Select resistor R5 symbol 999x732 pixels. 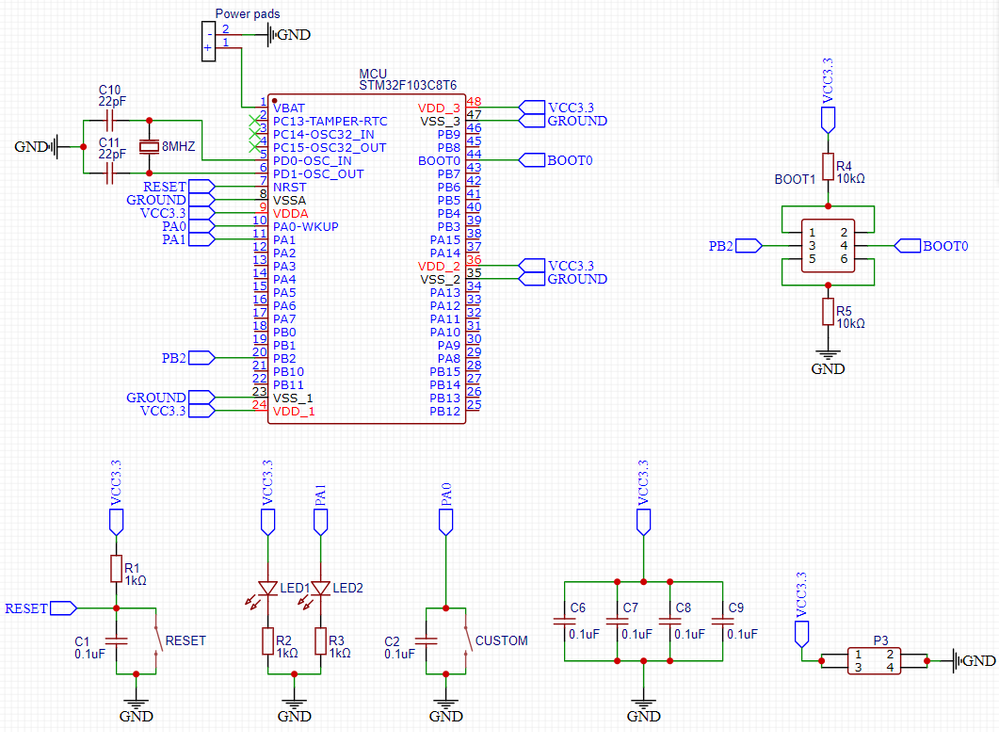(828, 312)
